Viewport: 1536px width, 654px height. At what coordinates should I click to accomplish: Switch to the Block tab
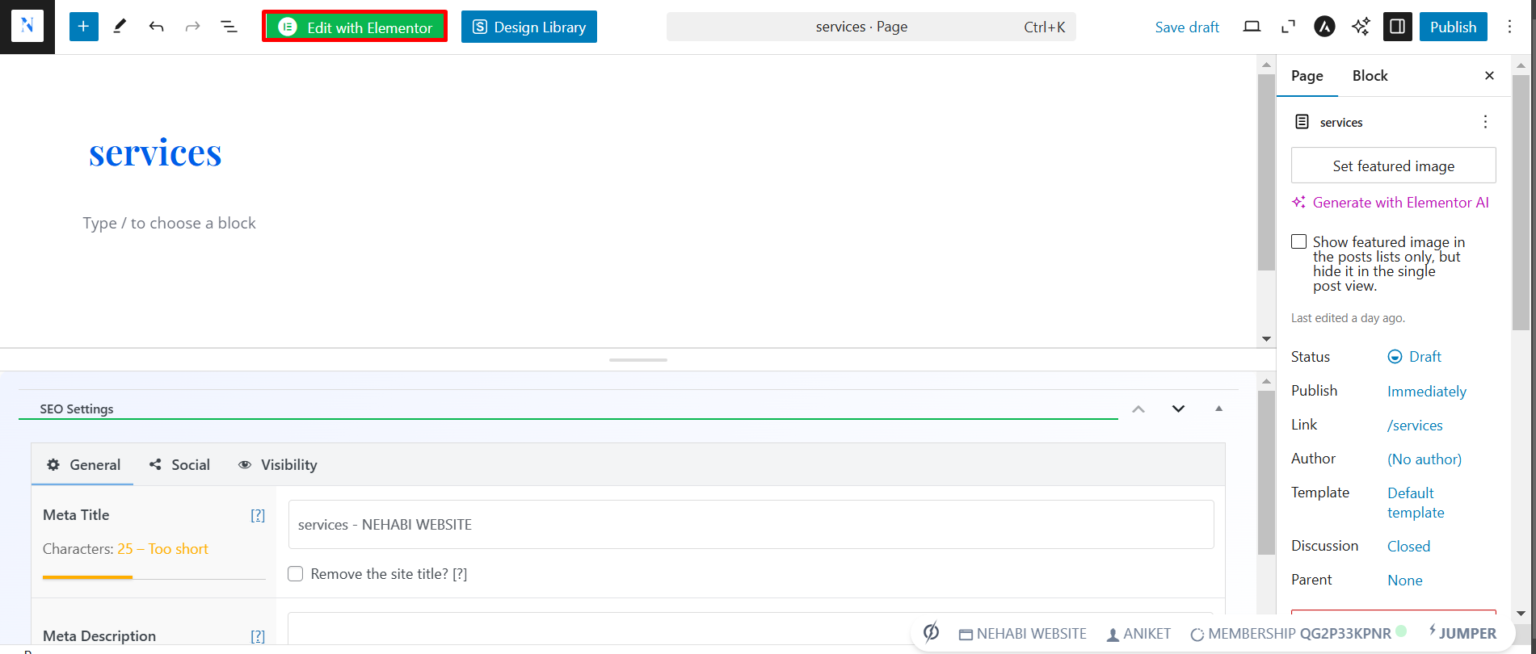coord(1370,76)
